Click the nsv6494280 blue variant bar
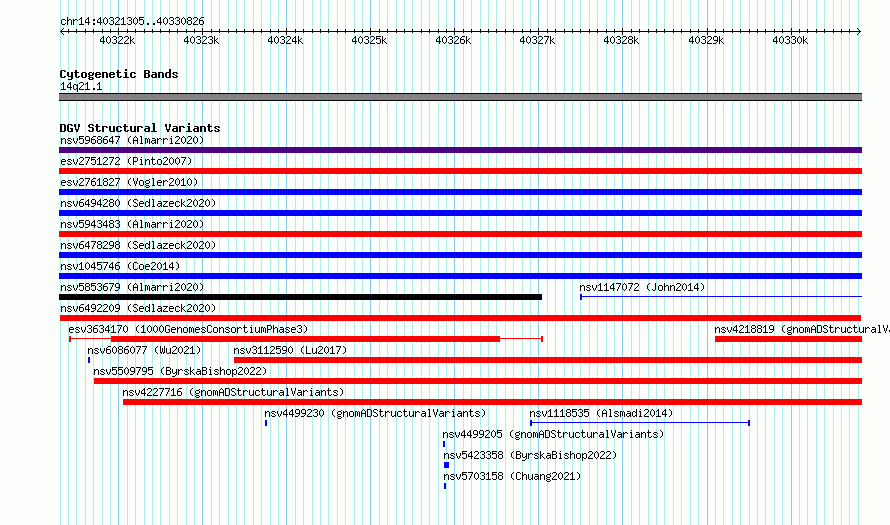The height and width of the screenshot is (525, 890). point(460,213)
